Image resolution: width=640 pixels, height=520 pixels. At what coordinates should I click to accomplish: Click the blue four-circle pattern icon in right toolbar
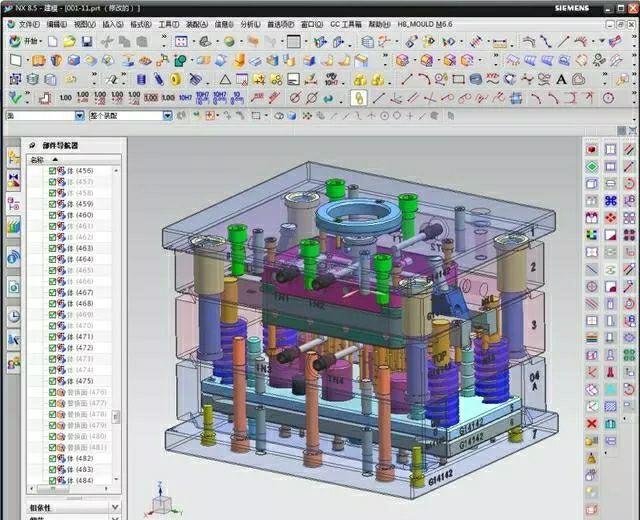tap(610, 201)
